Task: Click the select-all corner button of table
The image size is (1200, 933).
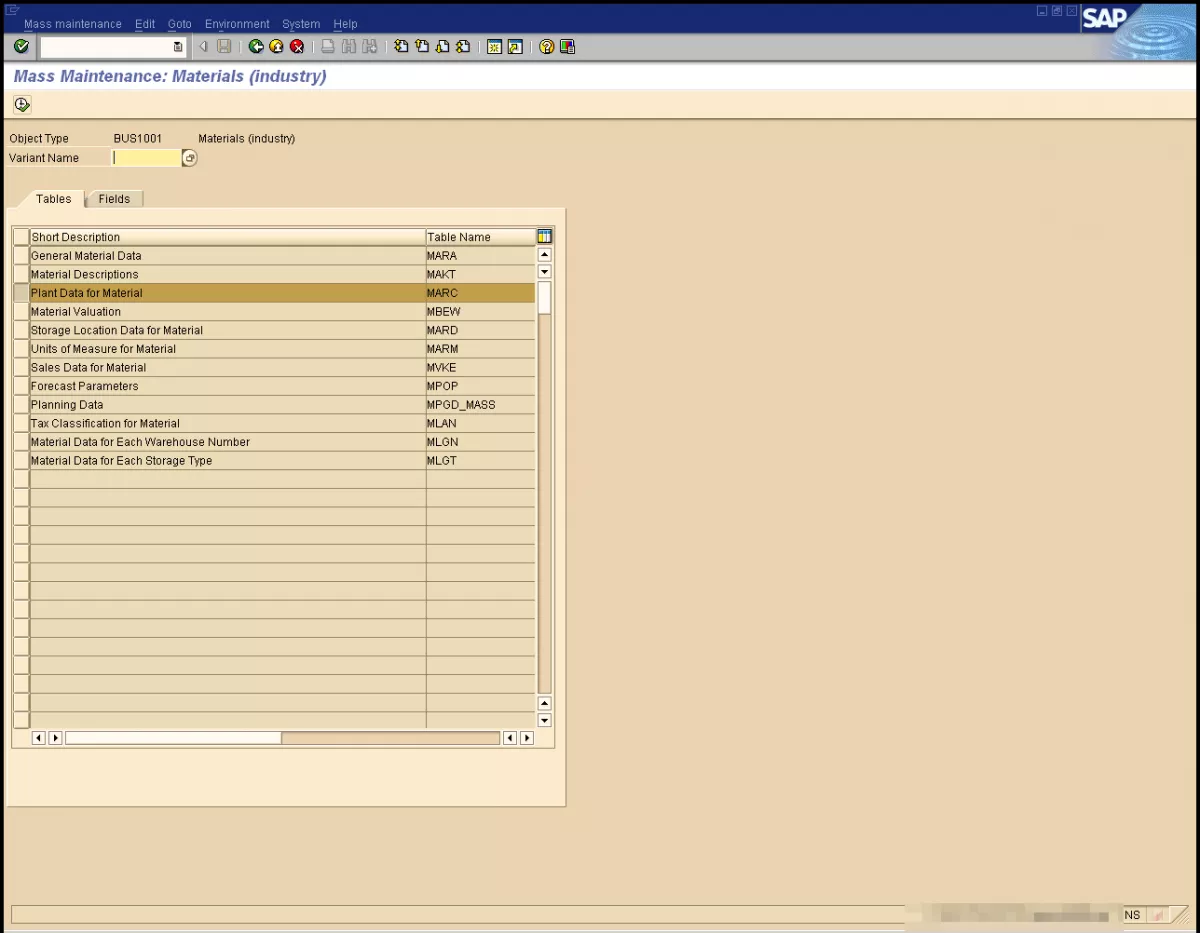Action: 21,237
